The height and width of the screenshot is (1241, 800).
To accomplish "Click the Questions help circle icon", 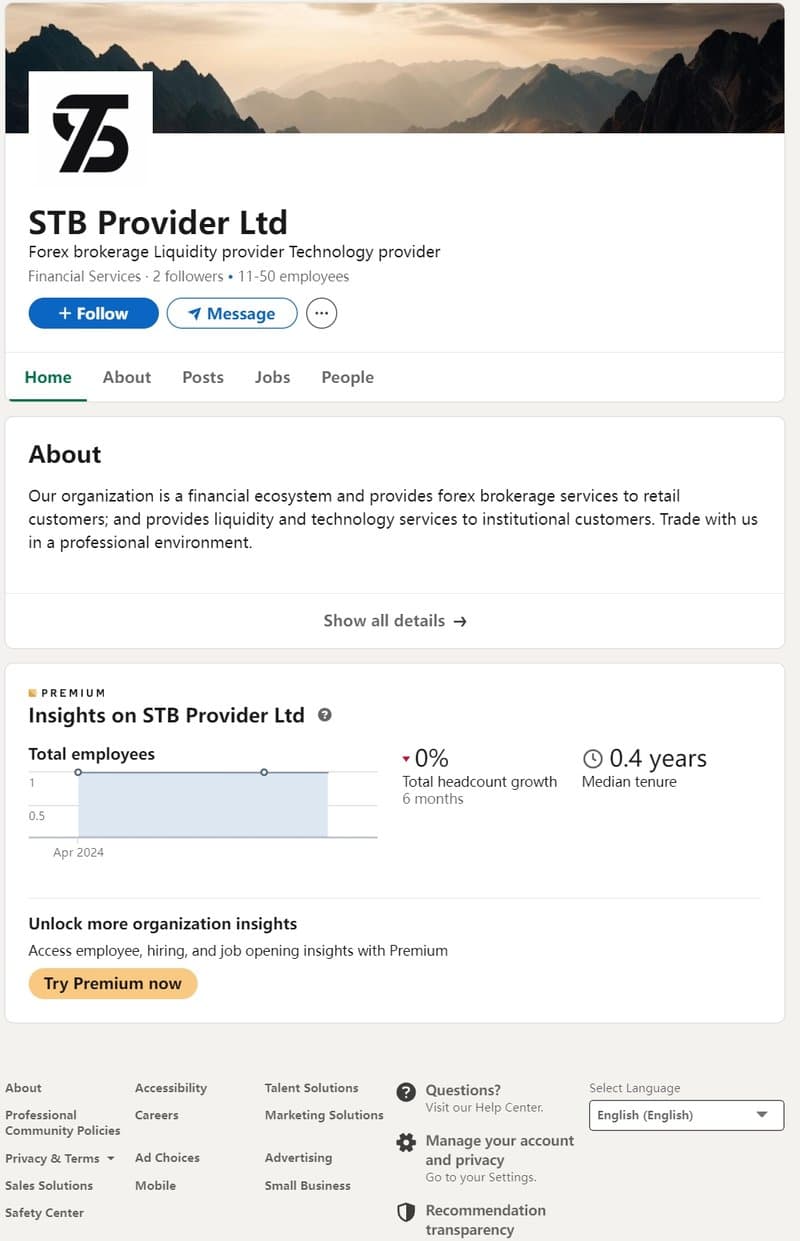I will tap(406, 1093).
